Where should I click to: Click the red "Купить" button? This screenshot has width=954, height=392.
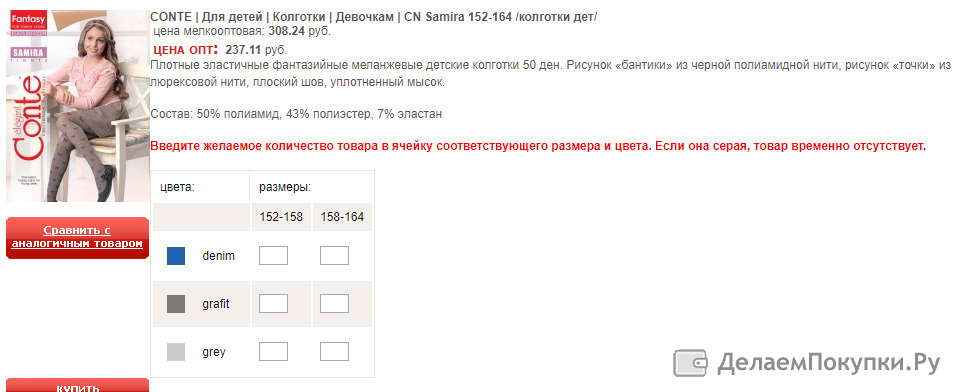[77, 385]
